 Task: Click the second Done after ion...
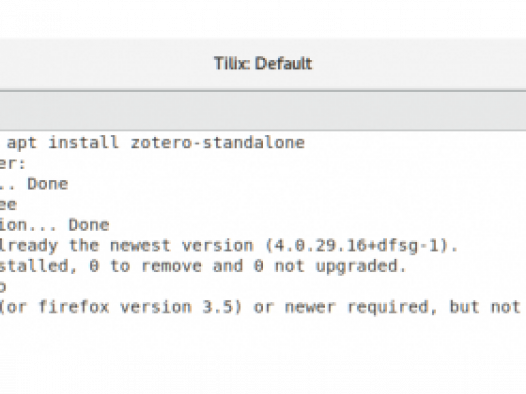tap(89, 225)
